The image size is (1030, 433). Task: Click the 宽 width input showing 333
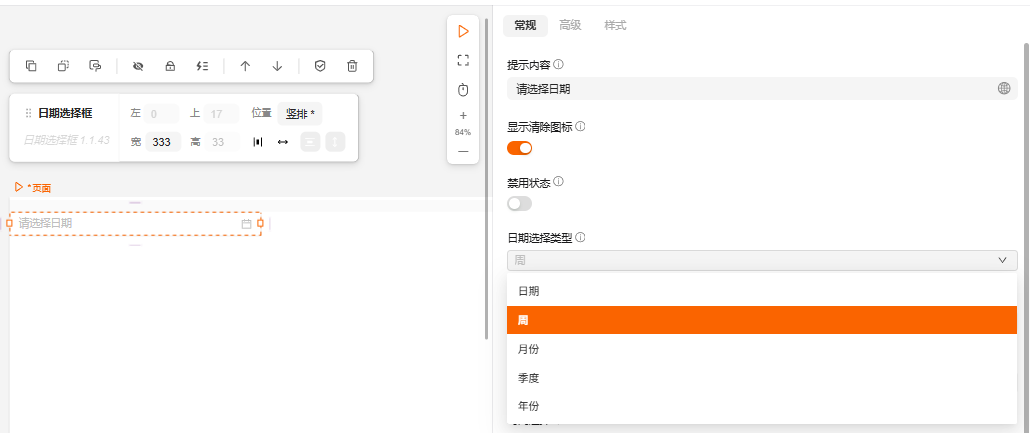pyautogui.click(x=163, y=142)
